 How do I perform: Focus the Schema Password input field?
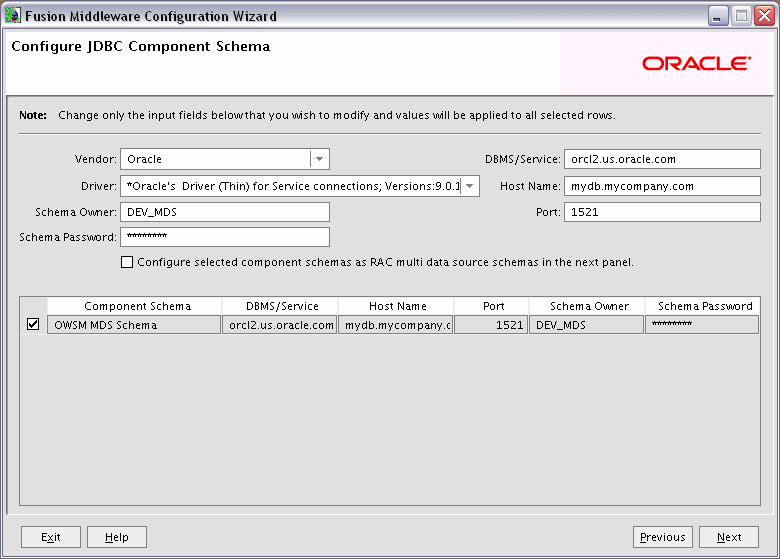tap(225, 237)
